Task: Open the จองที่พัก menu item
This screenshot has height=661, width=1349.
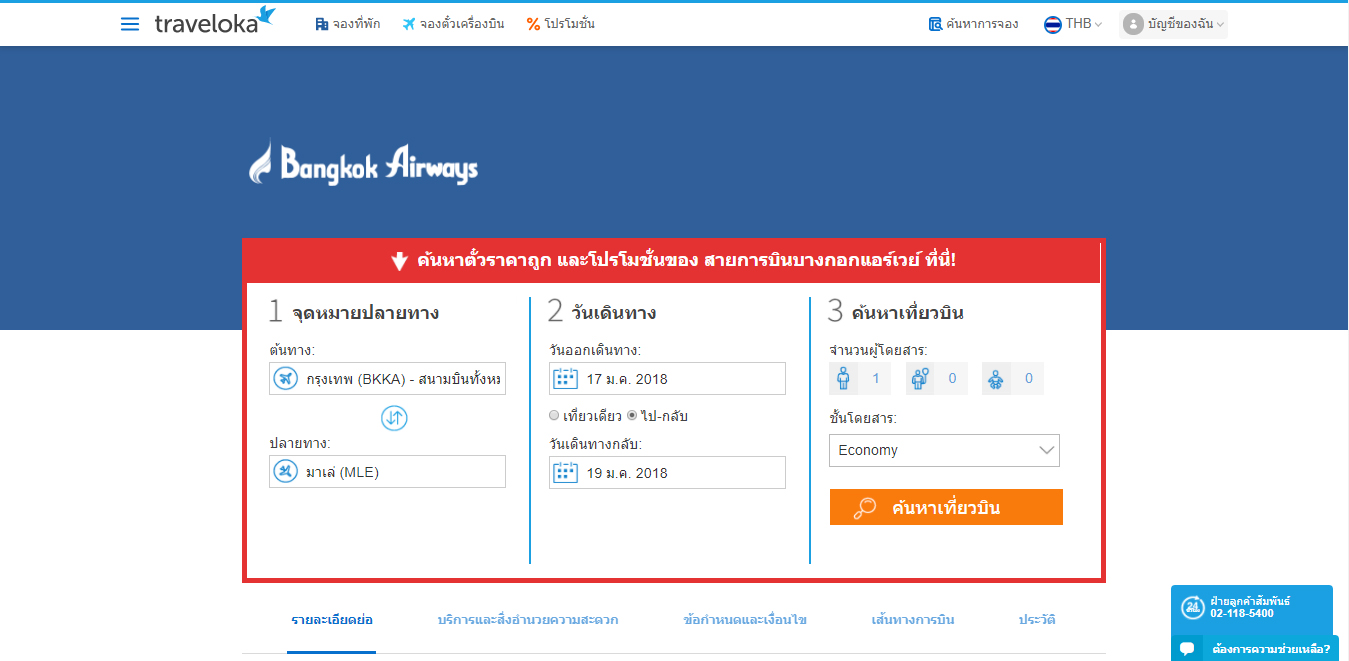Action: pos(348,24)
